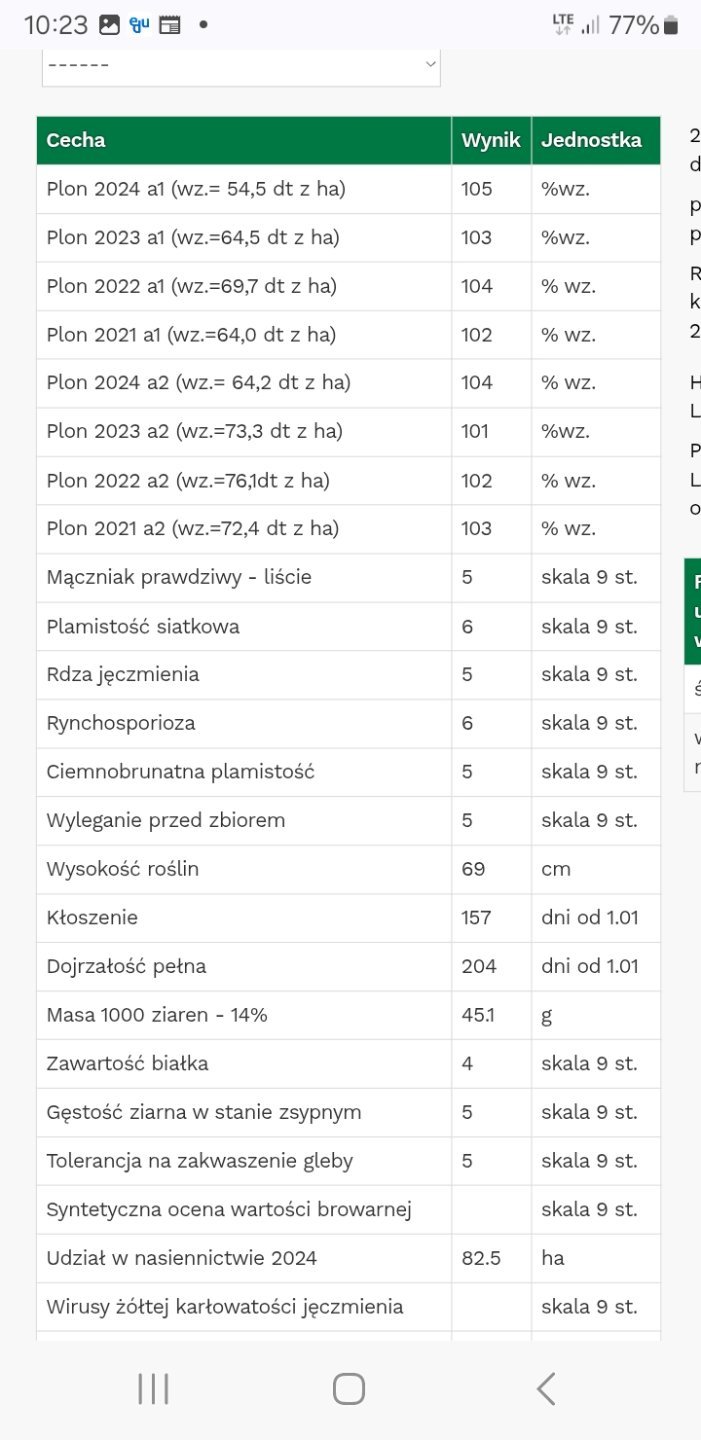The height and width of the screenshot is (1440, 701).
Task: Open recent apps with the three-line button
Action: [x=153, y=1389]
